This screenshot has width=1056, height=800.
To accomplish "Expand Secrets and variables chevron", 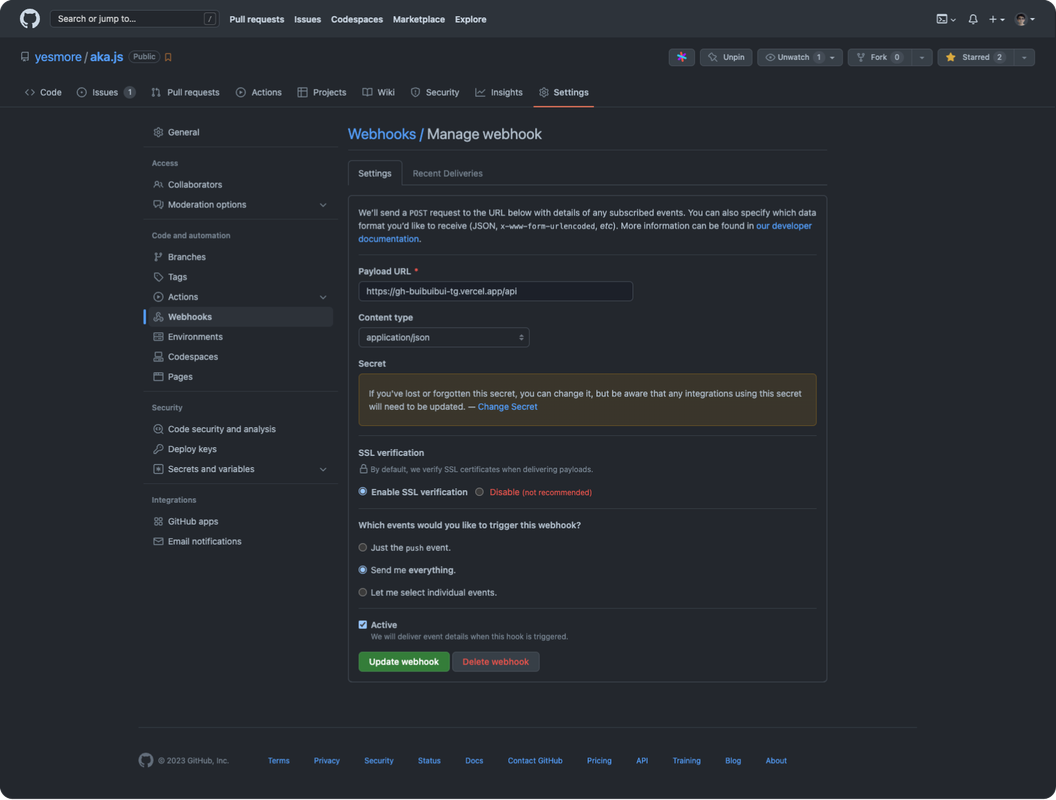I will coord(323,469).
